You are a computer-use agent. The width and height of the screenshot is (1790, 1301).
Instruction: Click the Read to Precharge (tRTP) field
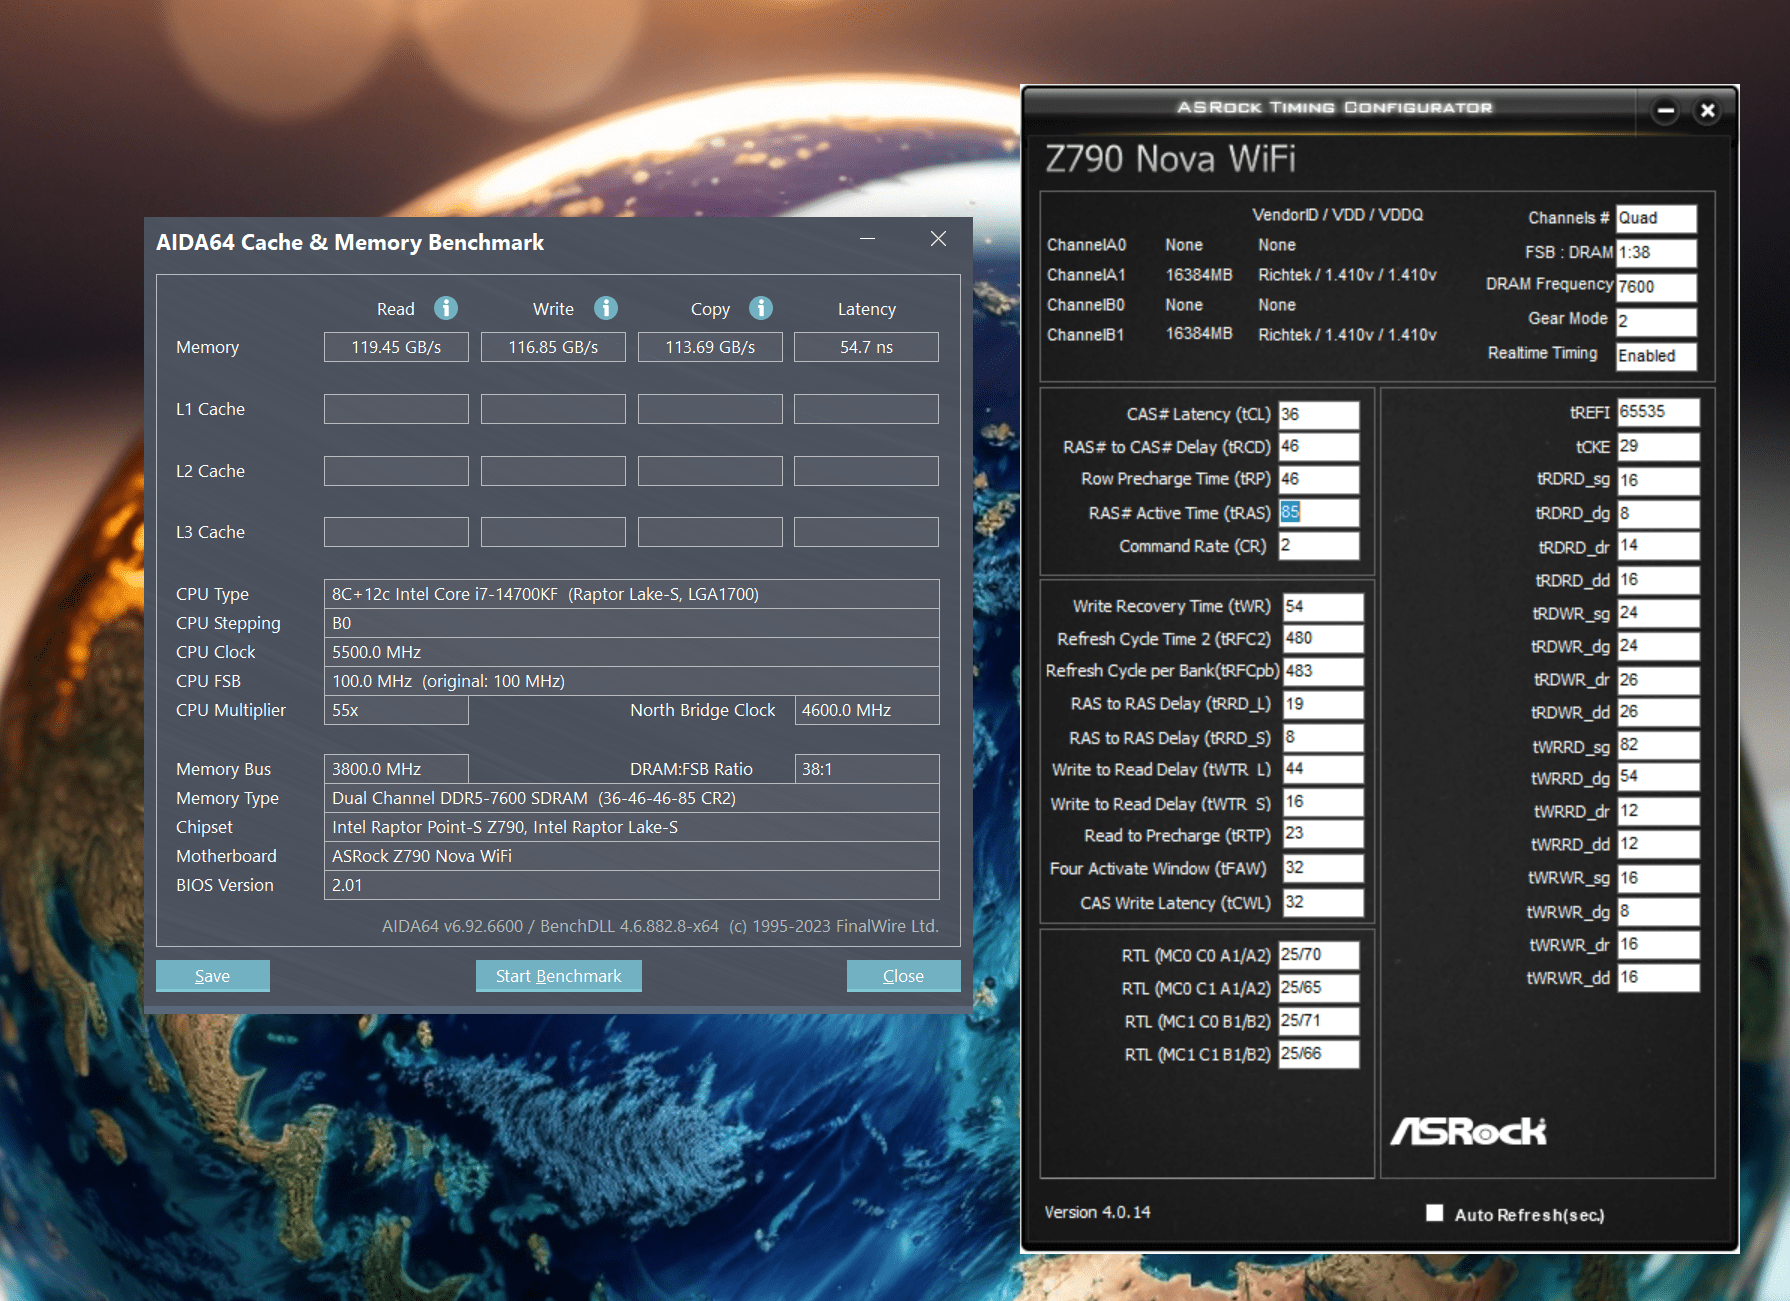1323,833
